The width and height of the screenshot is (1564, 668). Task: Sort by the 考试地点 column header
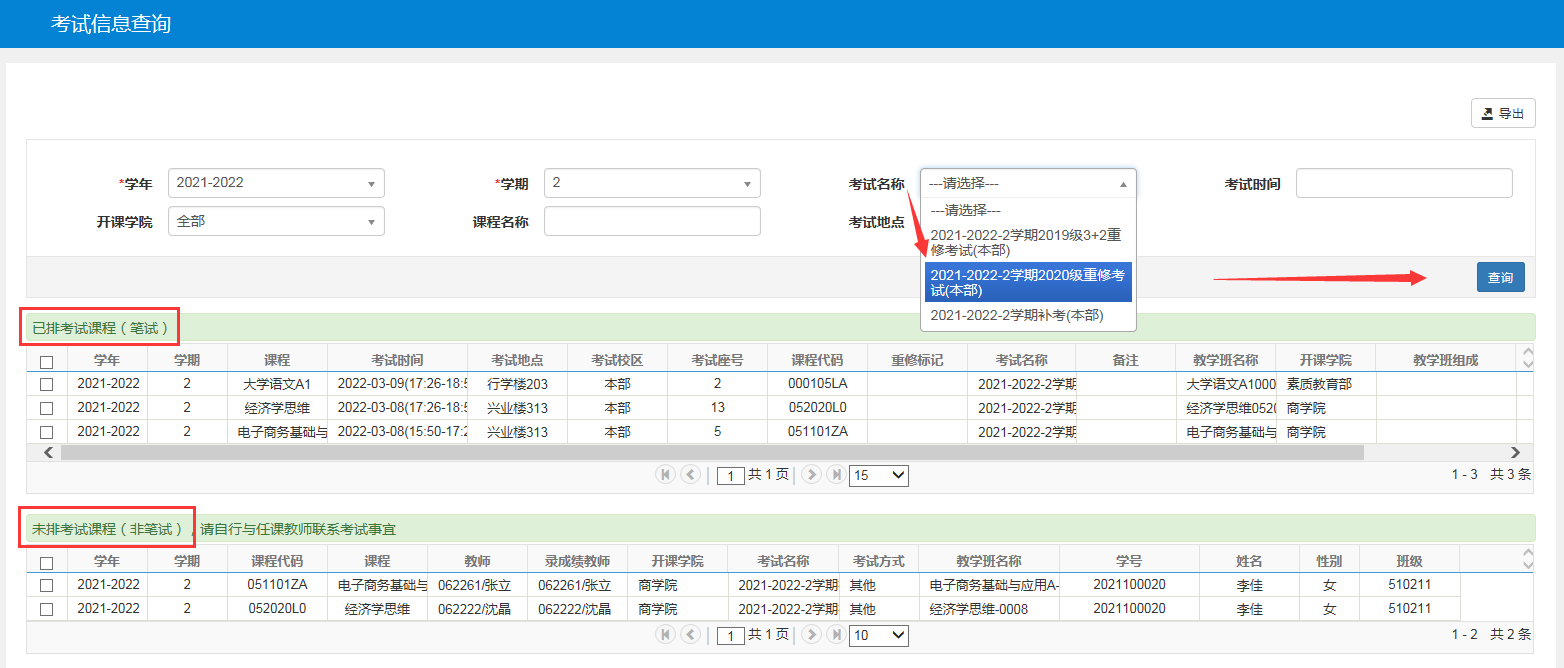[x=517, y=360]
